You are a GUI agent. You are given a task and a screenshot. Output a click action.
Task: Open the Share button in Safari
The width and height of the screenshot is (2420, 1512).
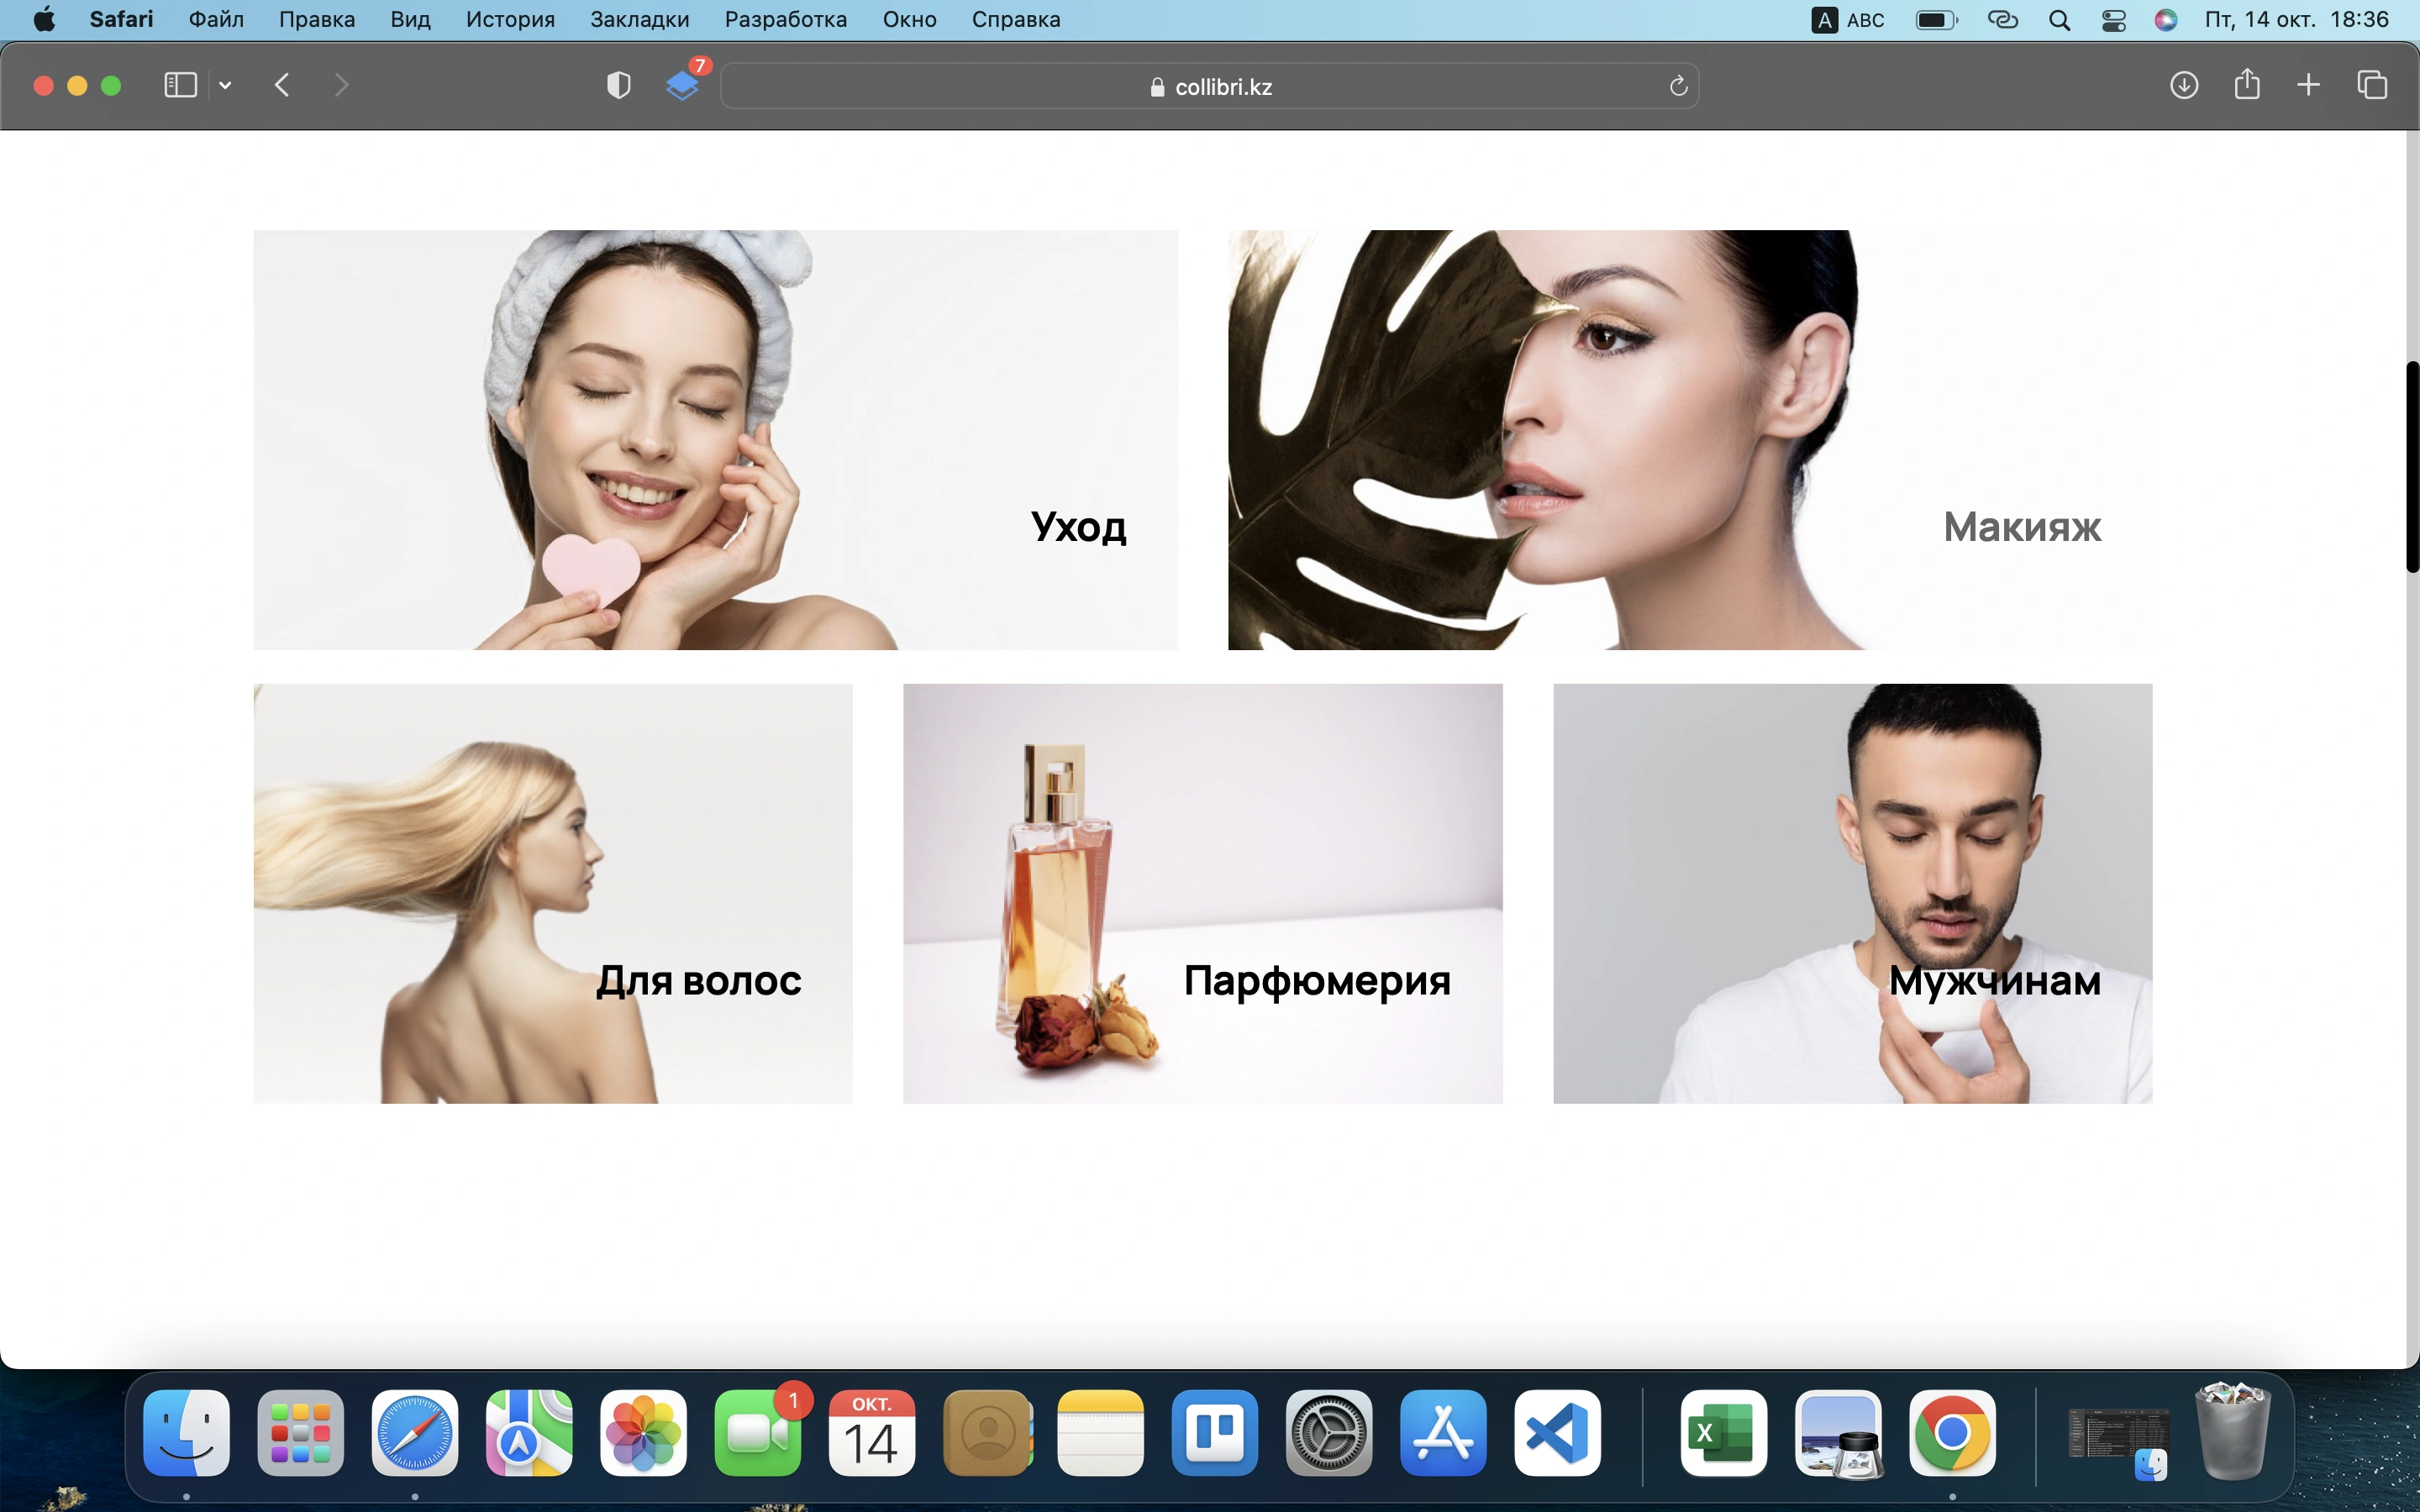(2247, 84)
